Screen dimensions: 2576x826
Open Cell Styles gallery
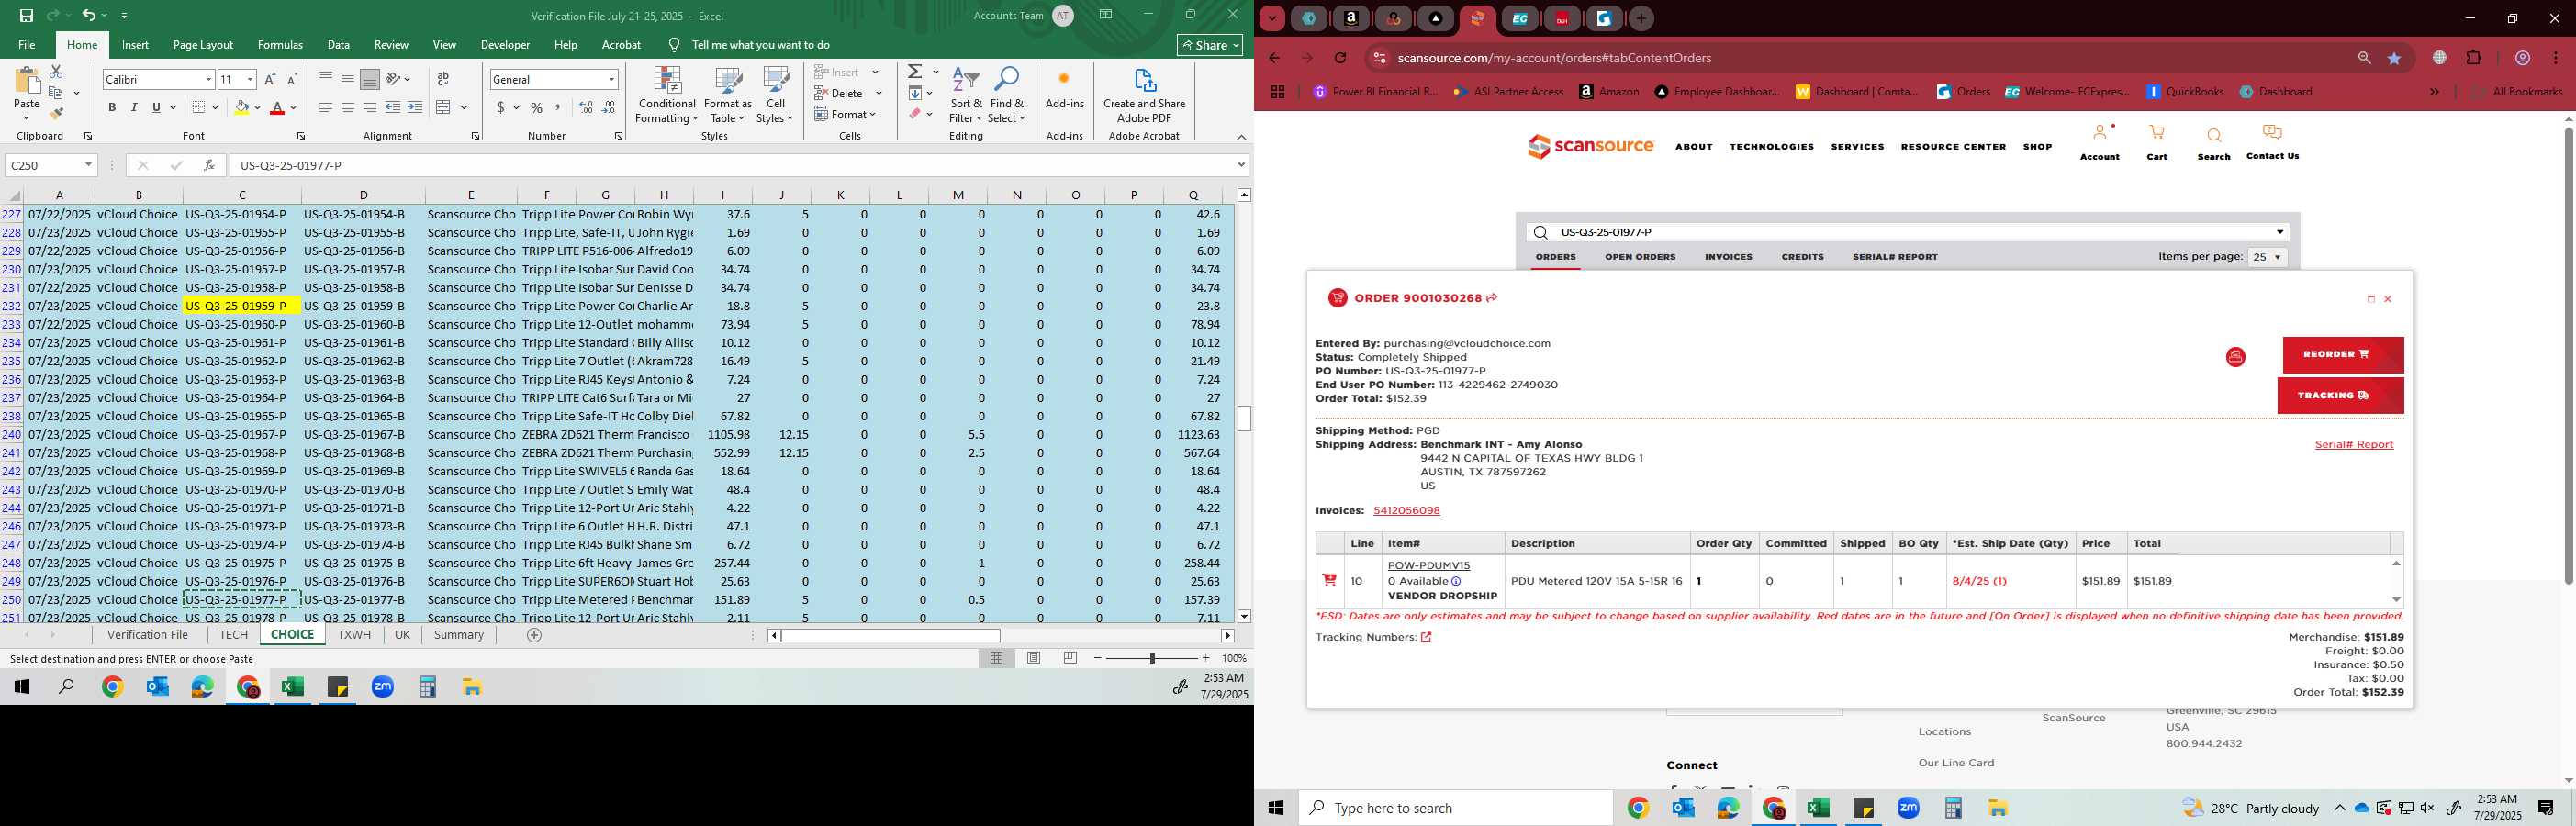click(x=776, y=96)
